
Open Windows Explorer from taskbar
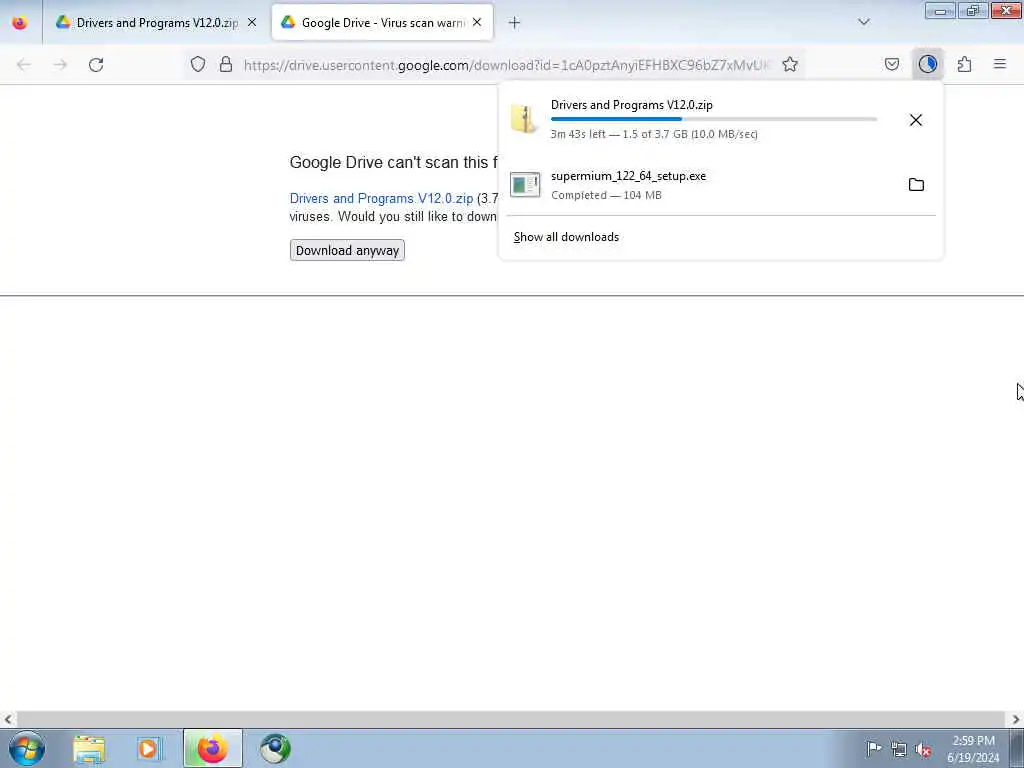(89, 749)
